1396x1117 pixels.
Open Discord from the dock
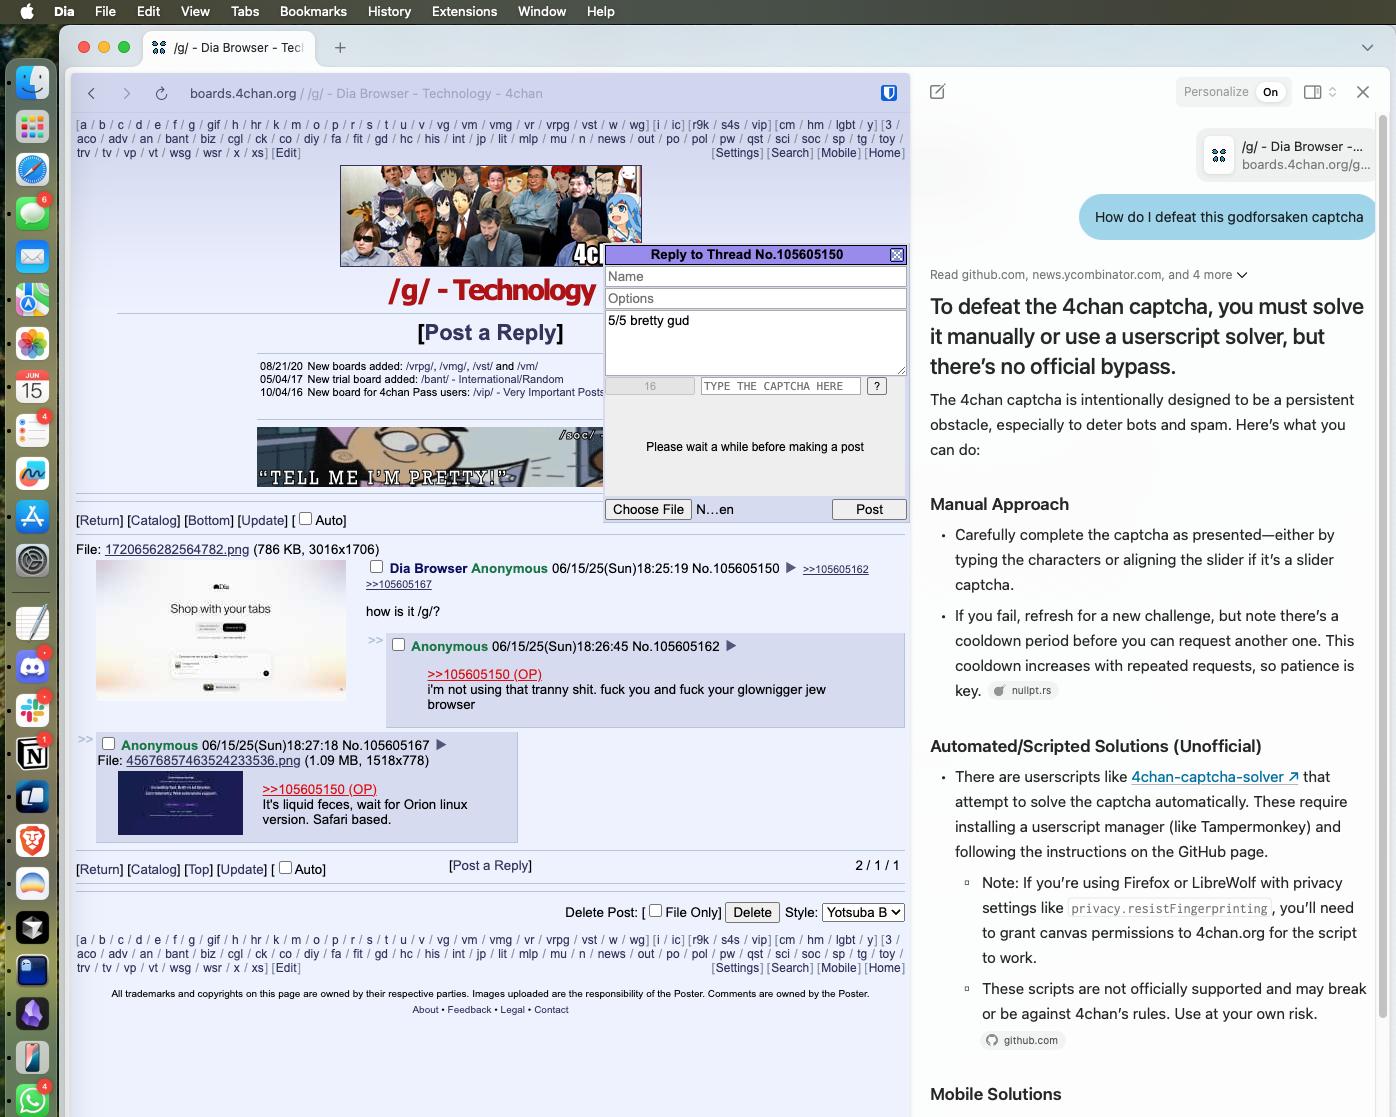[x=32, y=666]
